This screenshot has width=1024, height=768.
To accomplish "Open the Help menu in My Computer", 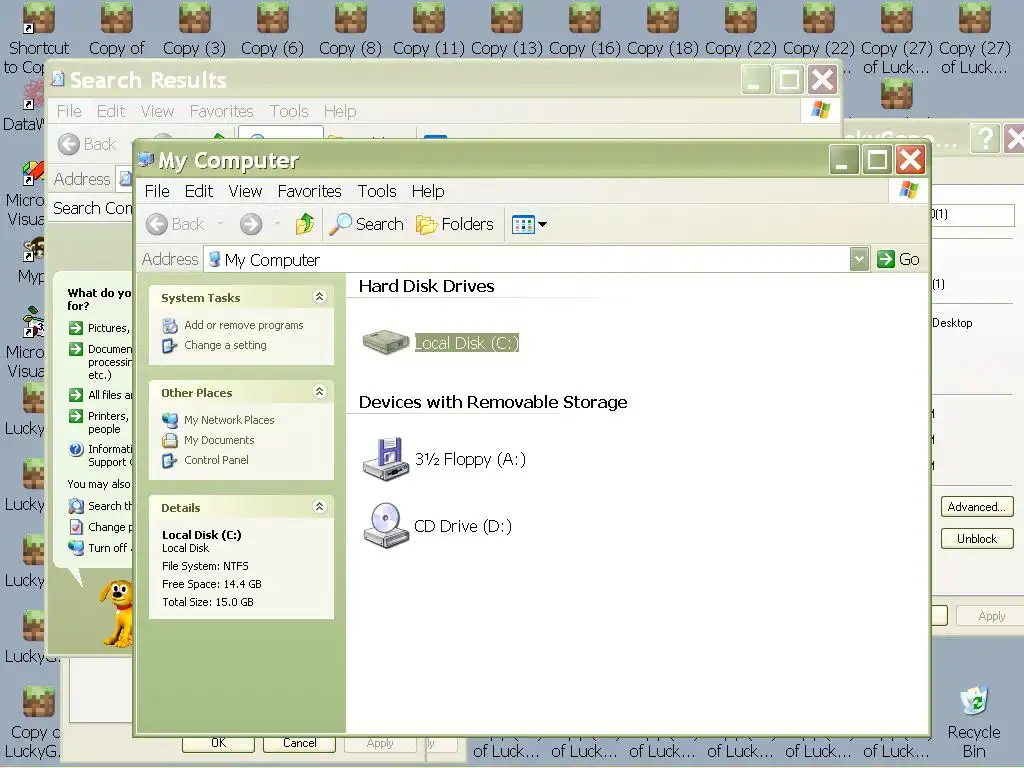I will [x=428, y=191].
